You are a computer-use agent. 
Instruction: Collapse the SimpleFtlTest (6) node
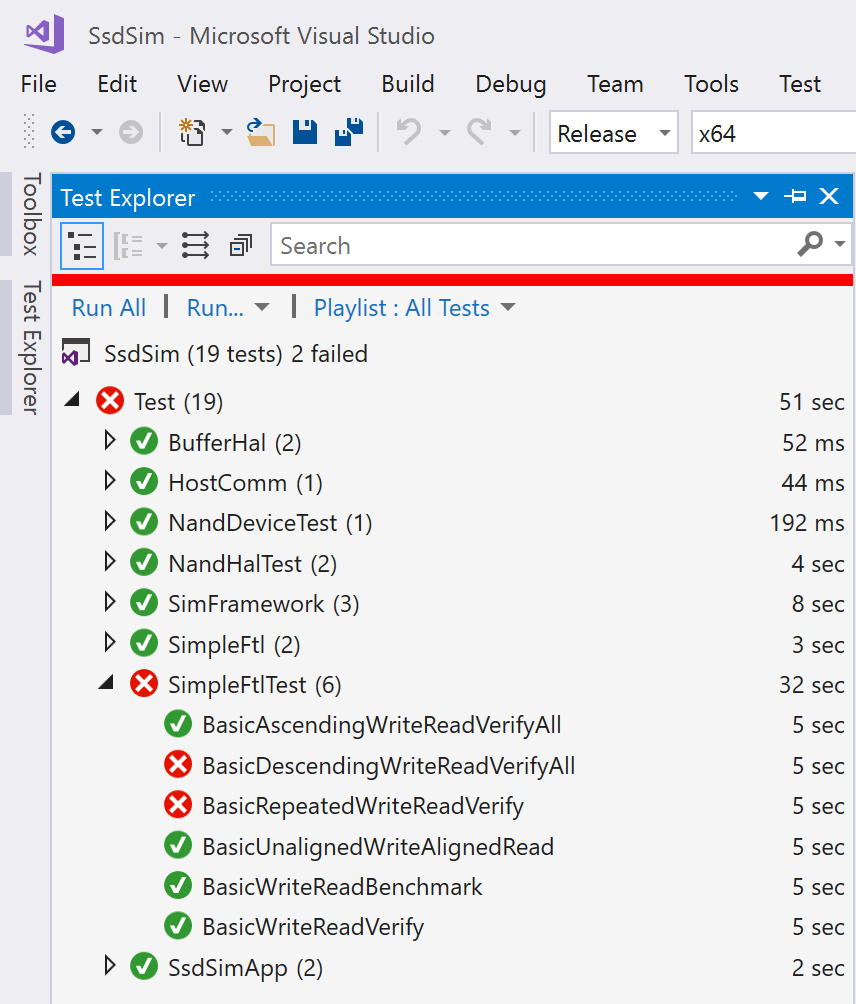pyautogui.click(x=106, y=683)
